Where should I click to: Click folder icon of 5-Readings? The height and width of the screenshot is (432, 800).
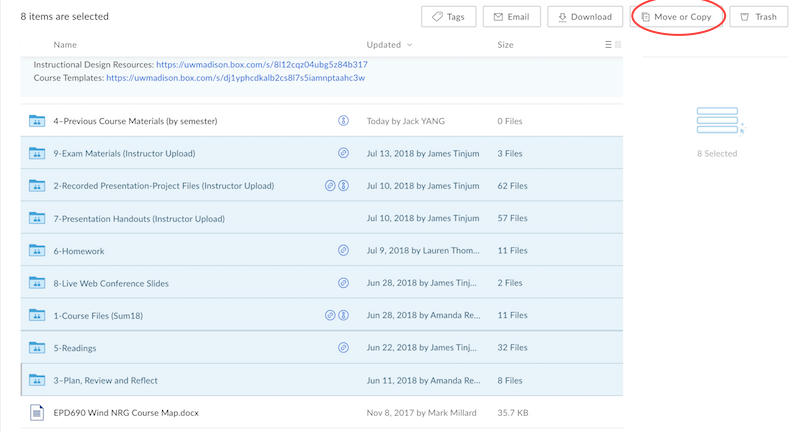coord(37,348)
